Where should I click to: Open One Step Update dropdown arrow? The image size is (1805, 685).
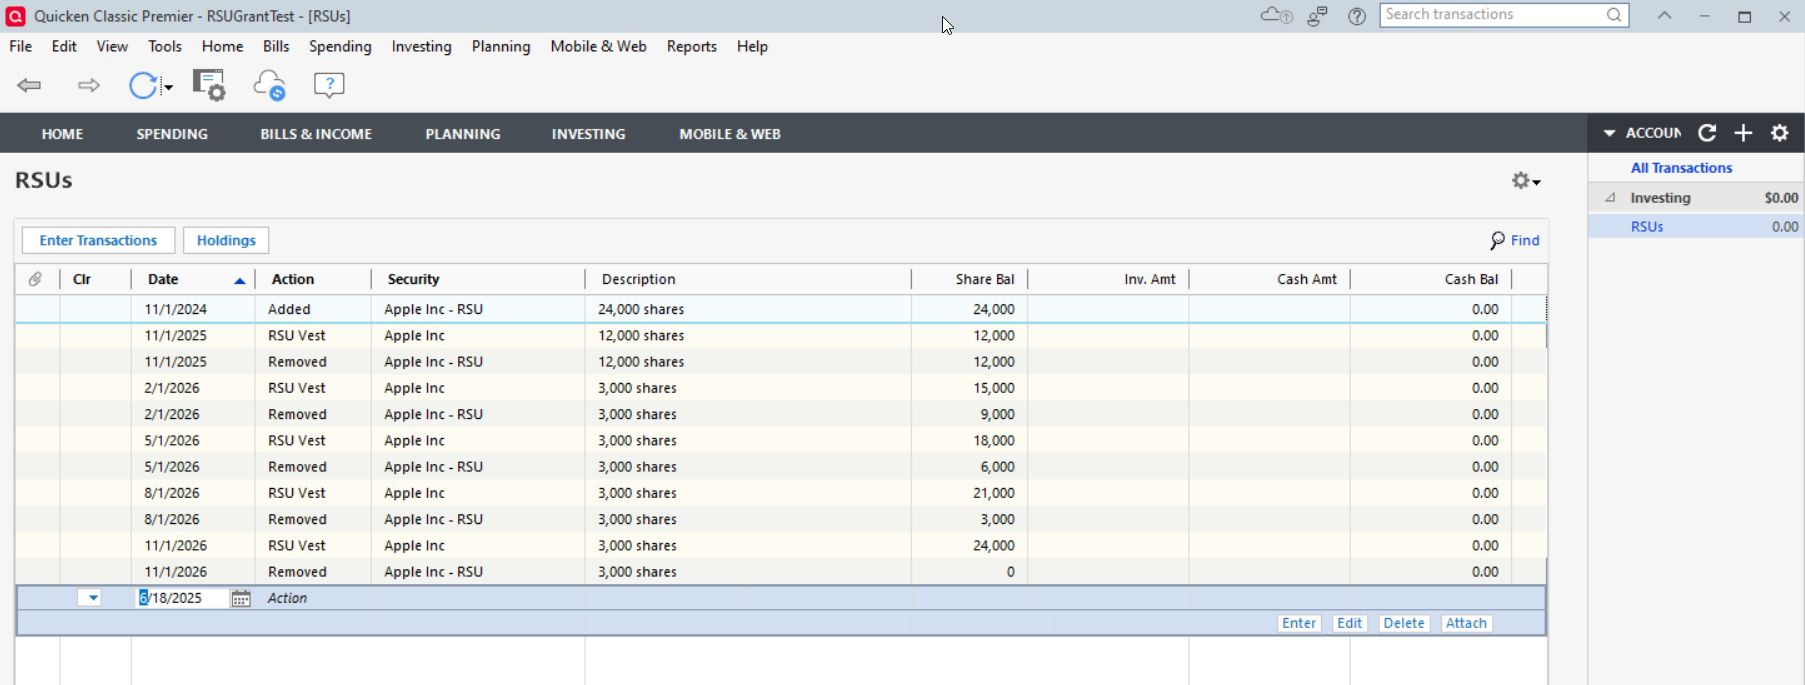pyautogui.click(x=168, y=87)
